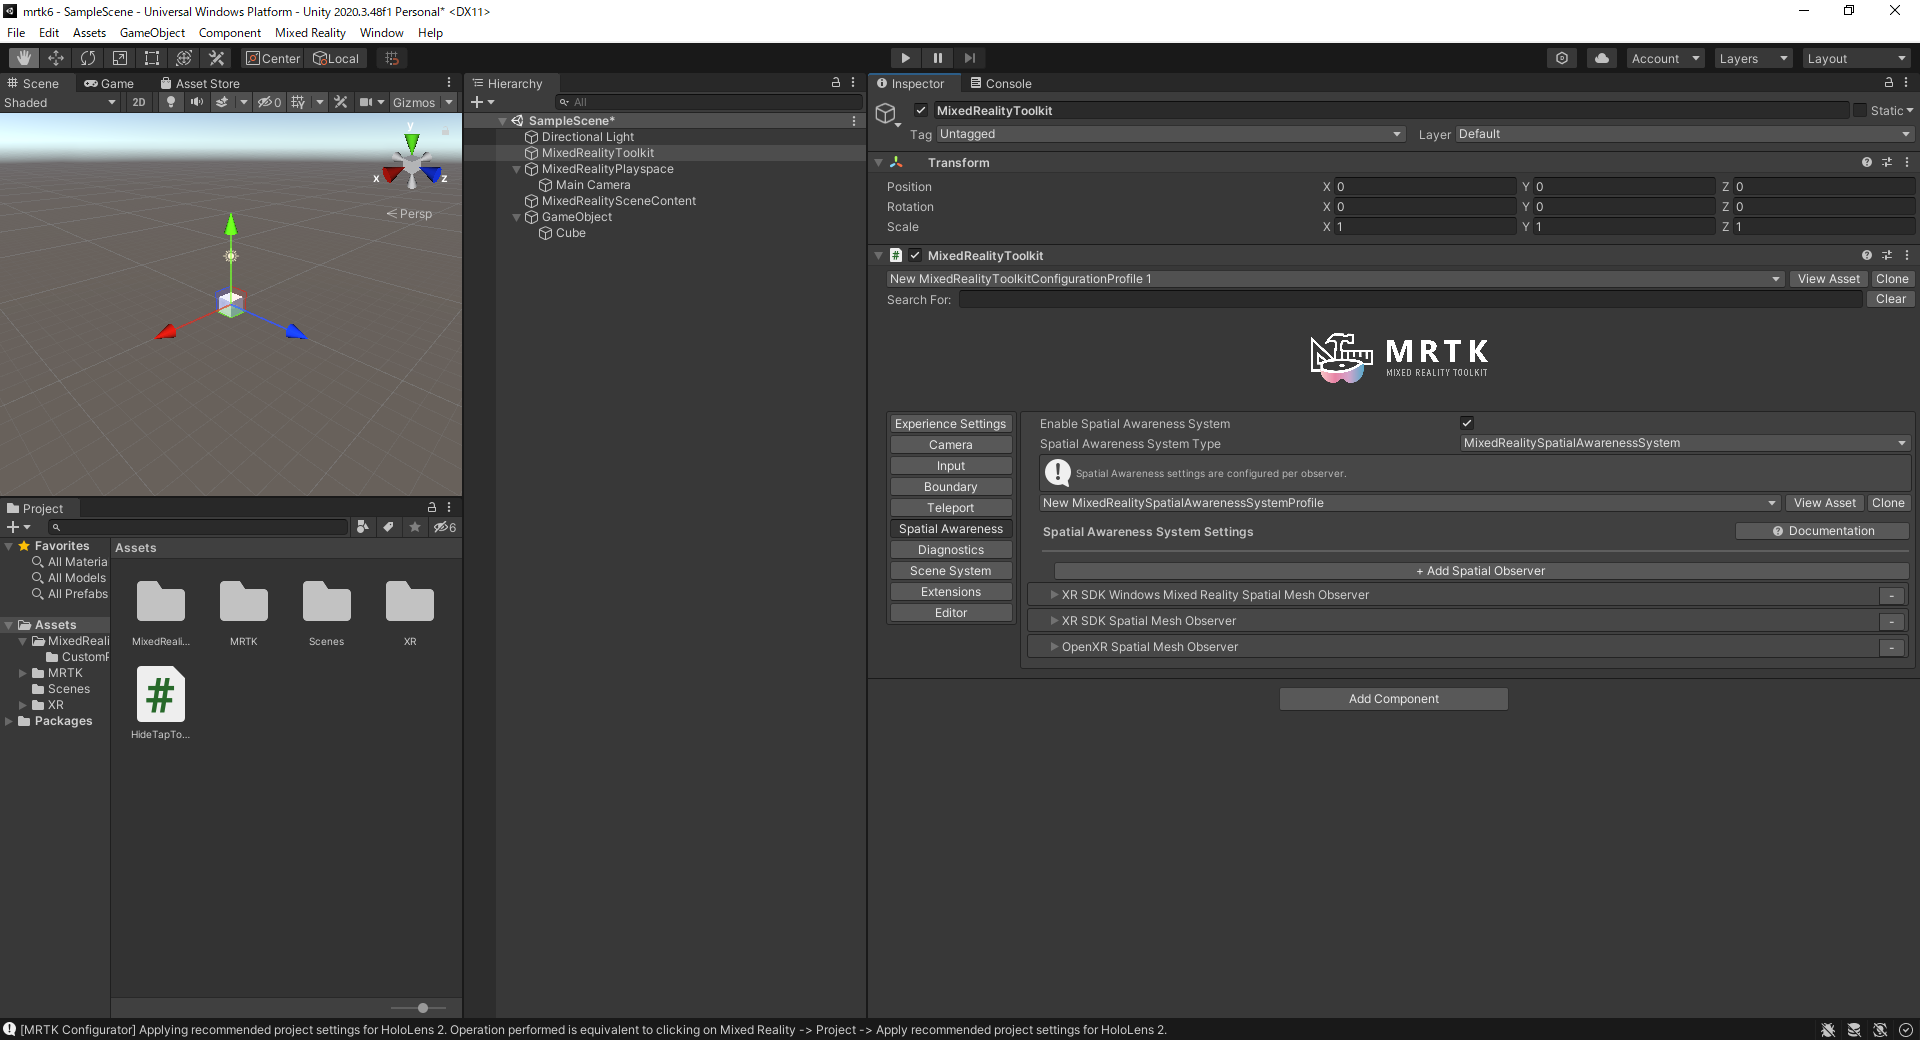Open the Component menu
Image resolution: width=1920 pixels, height=1040 pixels.
pos(230,33)
